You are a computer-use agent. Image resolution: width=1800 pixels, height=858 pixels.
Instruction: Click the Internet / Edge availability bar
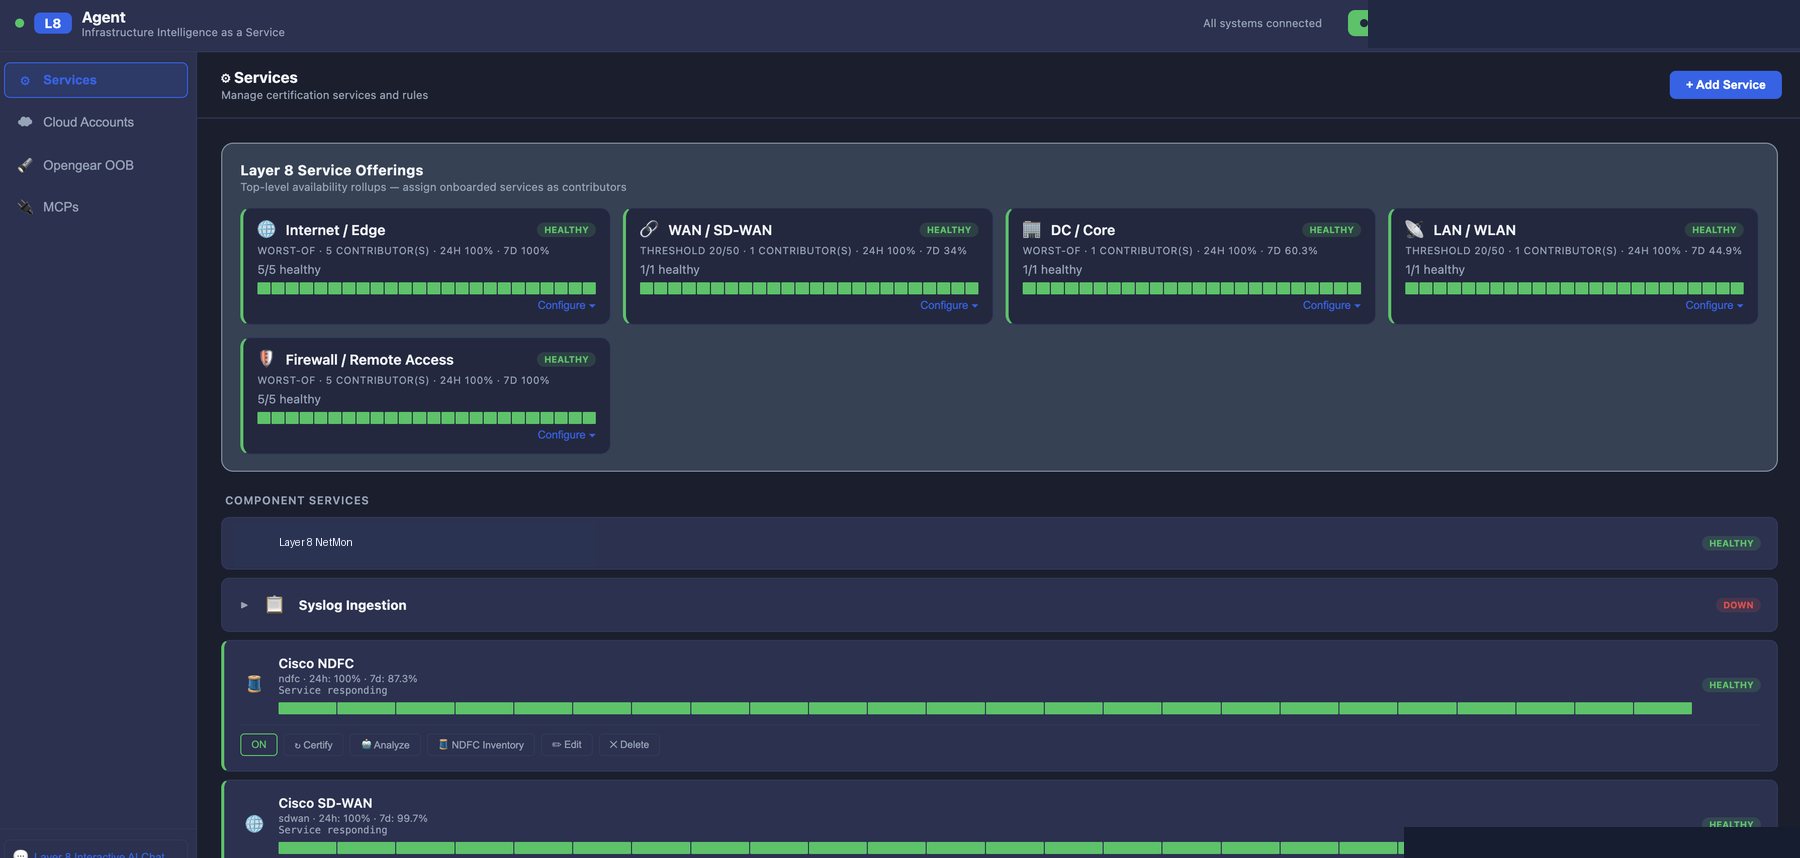point(426,288)
